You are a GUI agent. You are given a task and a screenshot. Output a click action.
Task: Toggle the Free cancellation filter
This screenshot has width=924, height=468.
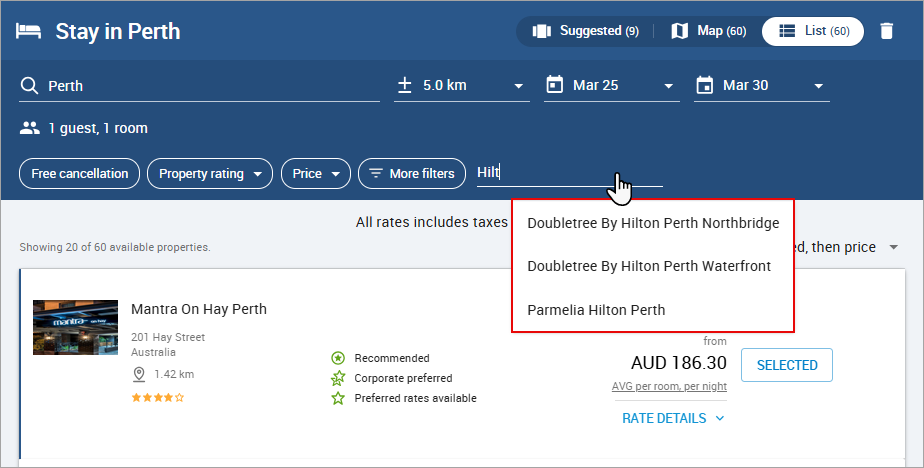(x=80, y=174)
